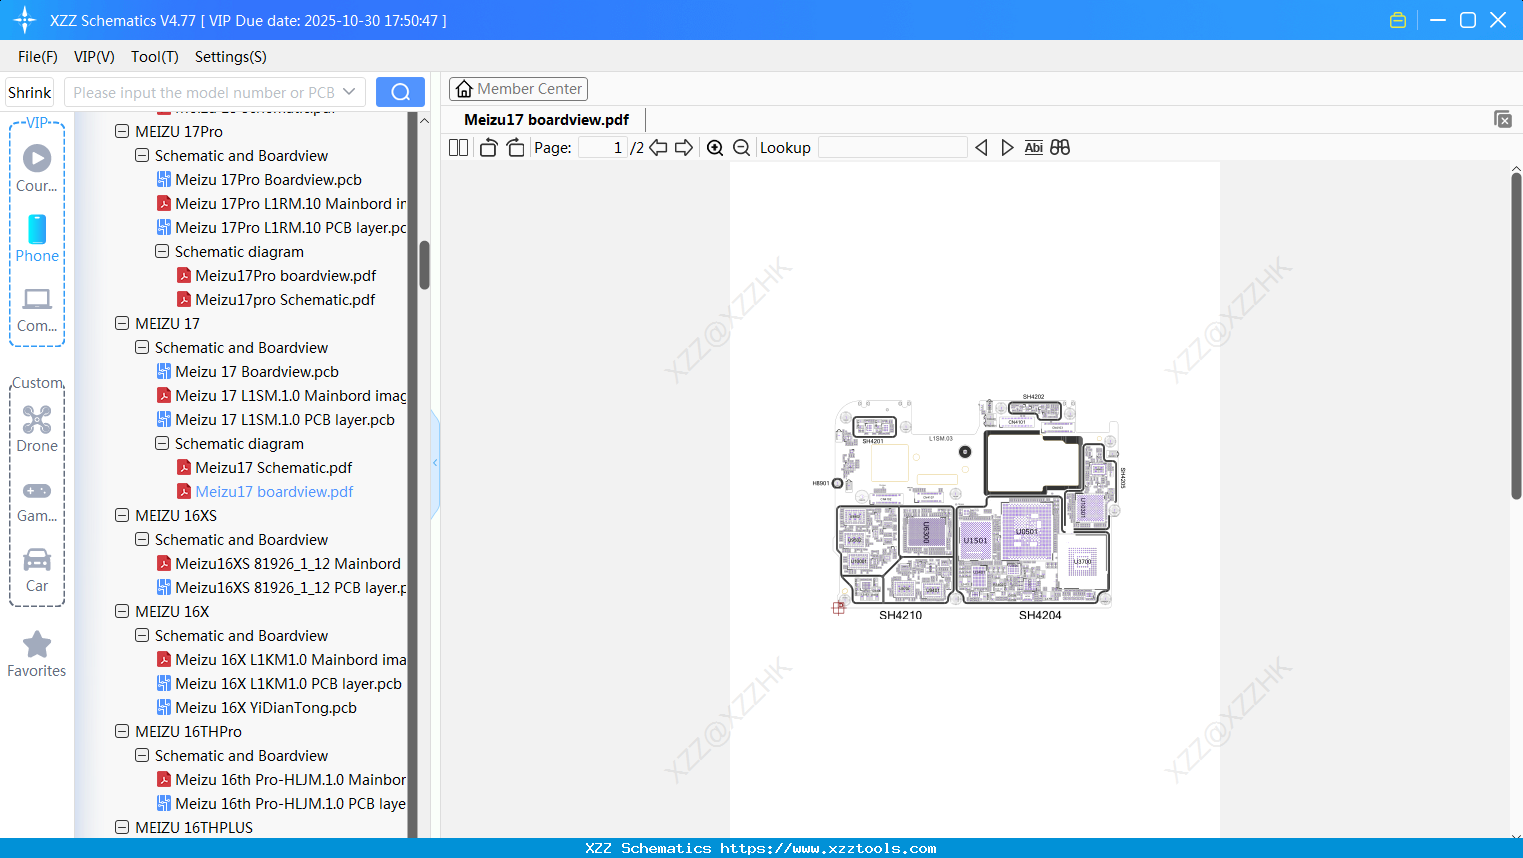Collapse Schematic diagram under MEIZU 17Pro
Viewport: 1523px width, 858px height.
[x=162, y=251]
